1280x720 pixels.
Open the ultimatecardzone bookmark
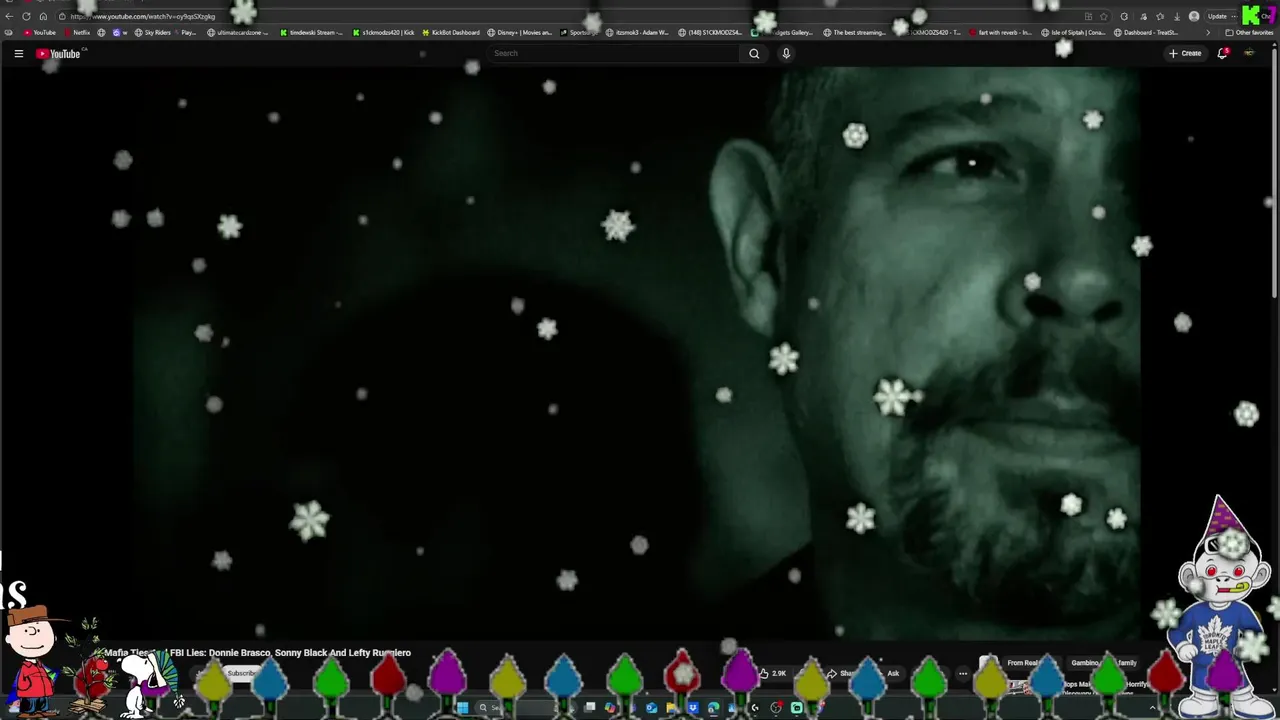point(238,33)
